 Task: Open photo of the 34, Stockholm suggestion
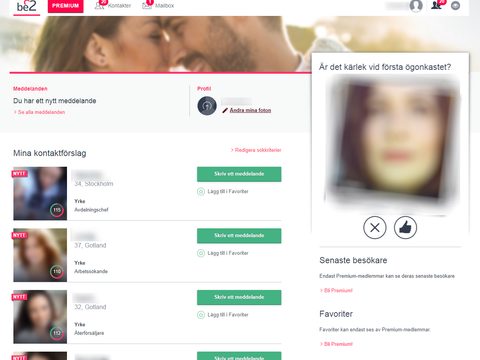click(40, 193)
